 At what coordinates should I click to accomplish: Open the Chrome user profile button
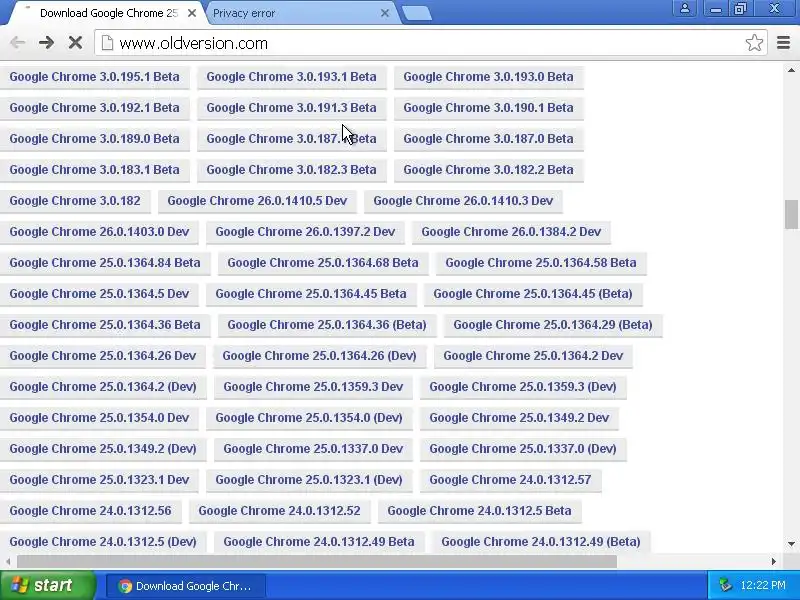(x=685, y=9)
